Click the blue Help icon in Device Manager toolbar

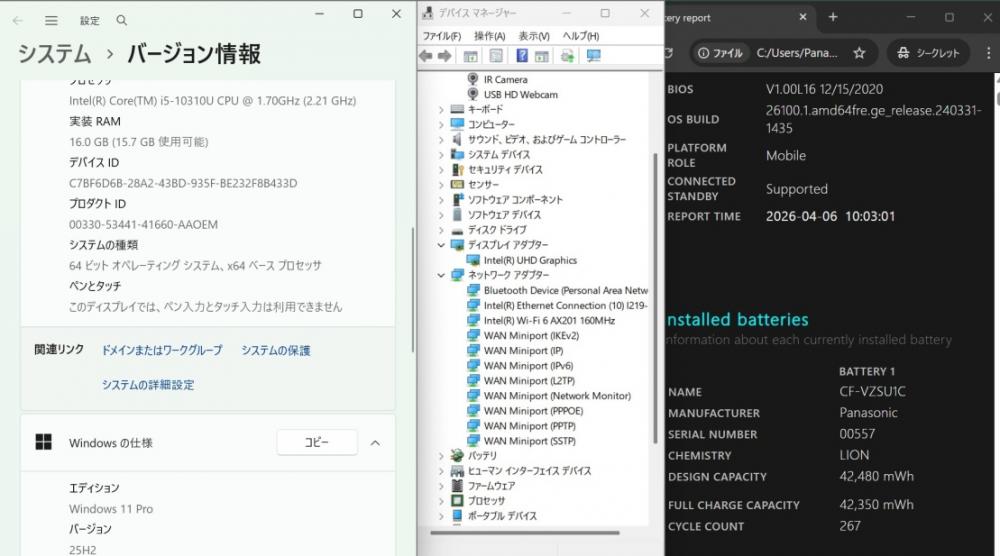pyautogui.click(x=522, y=56)
